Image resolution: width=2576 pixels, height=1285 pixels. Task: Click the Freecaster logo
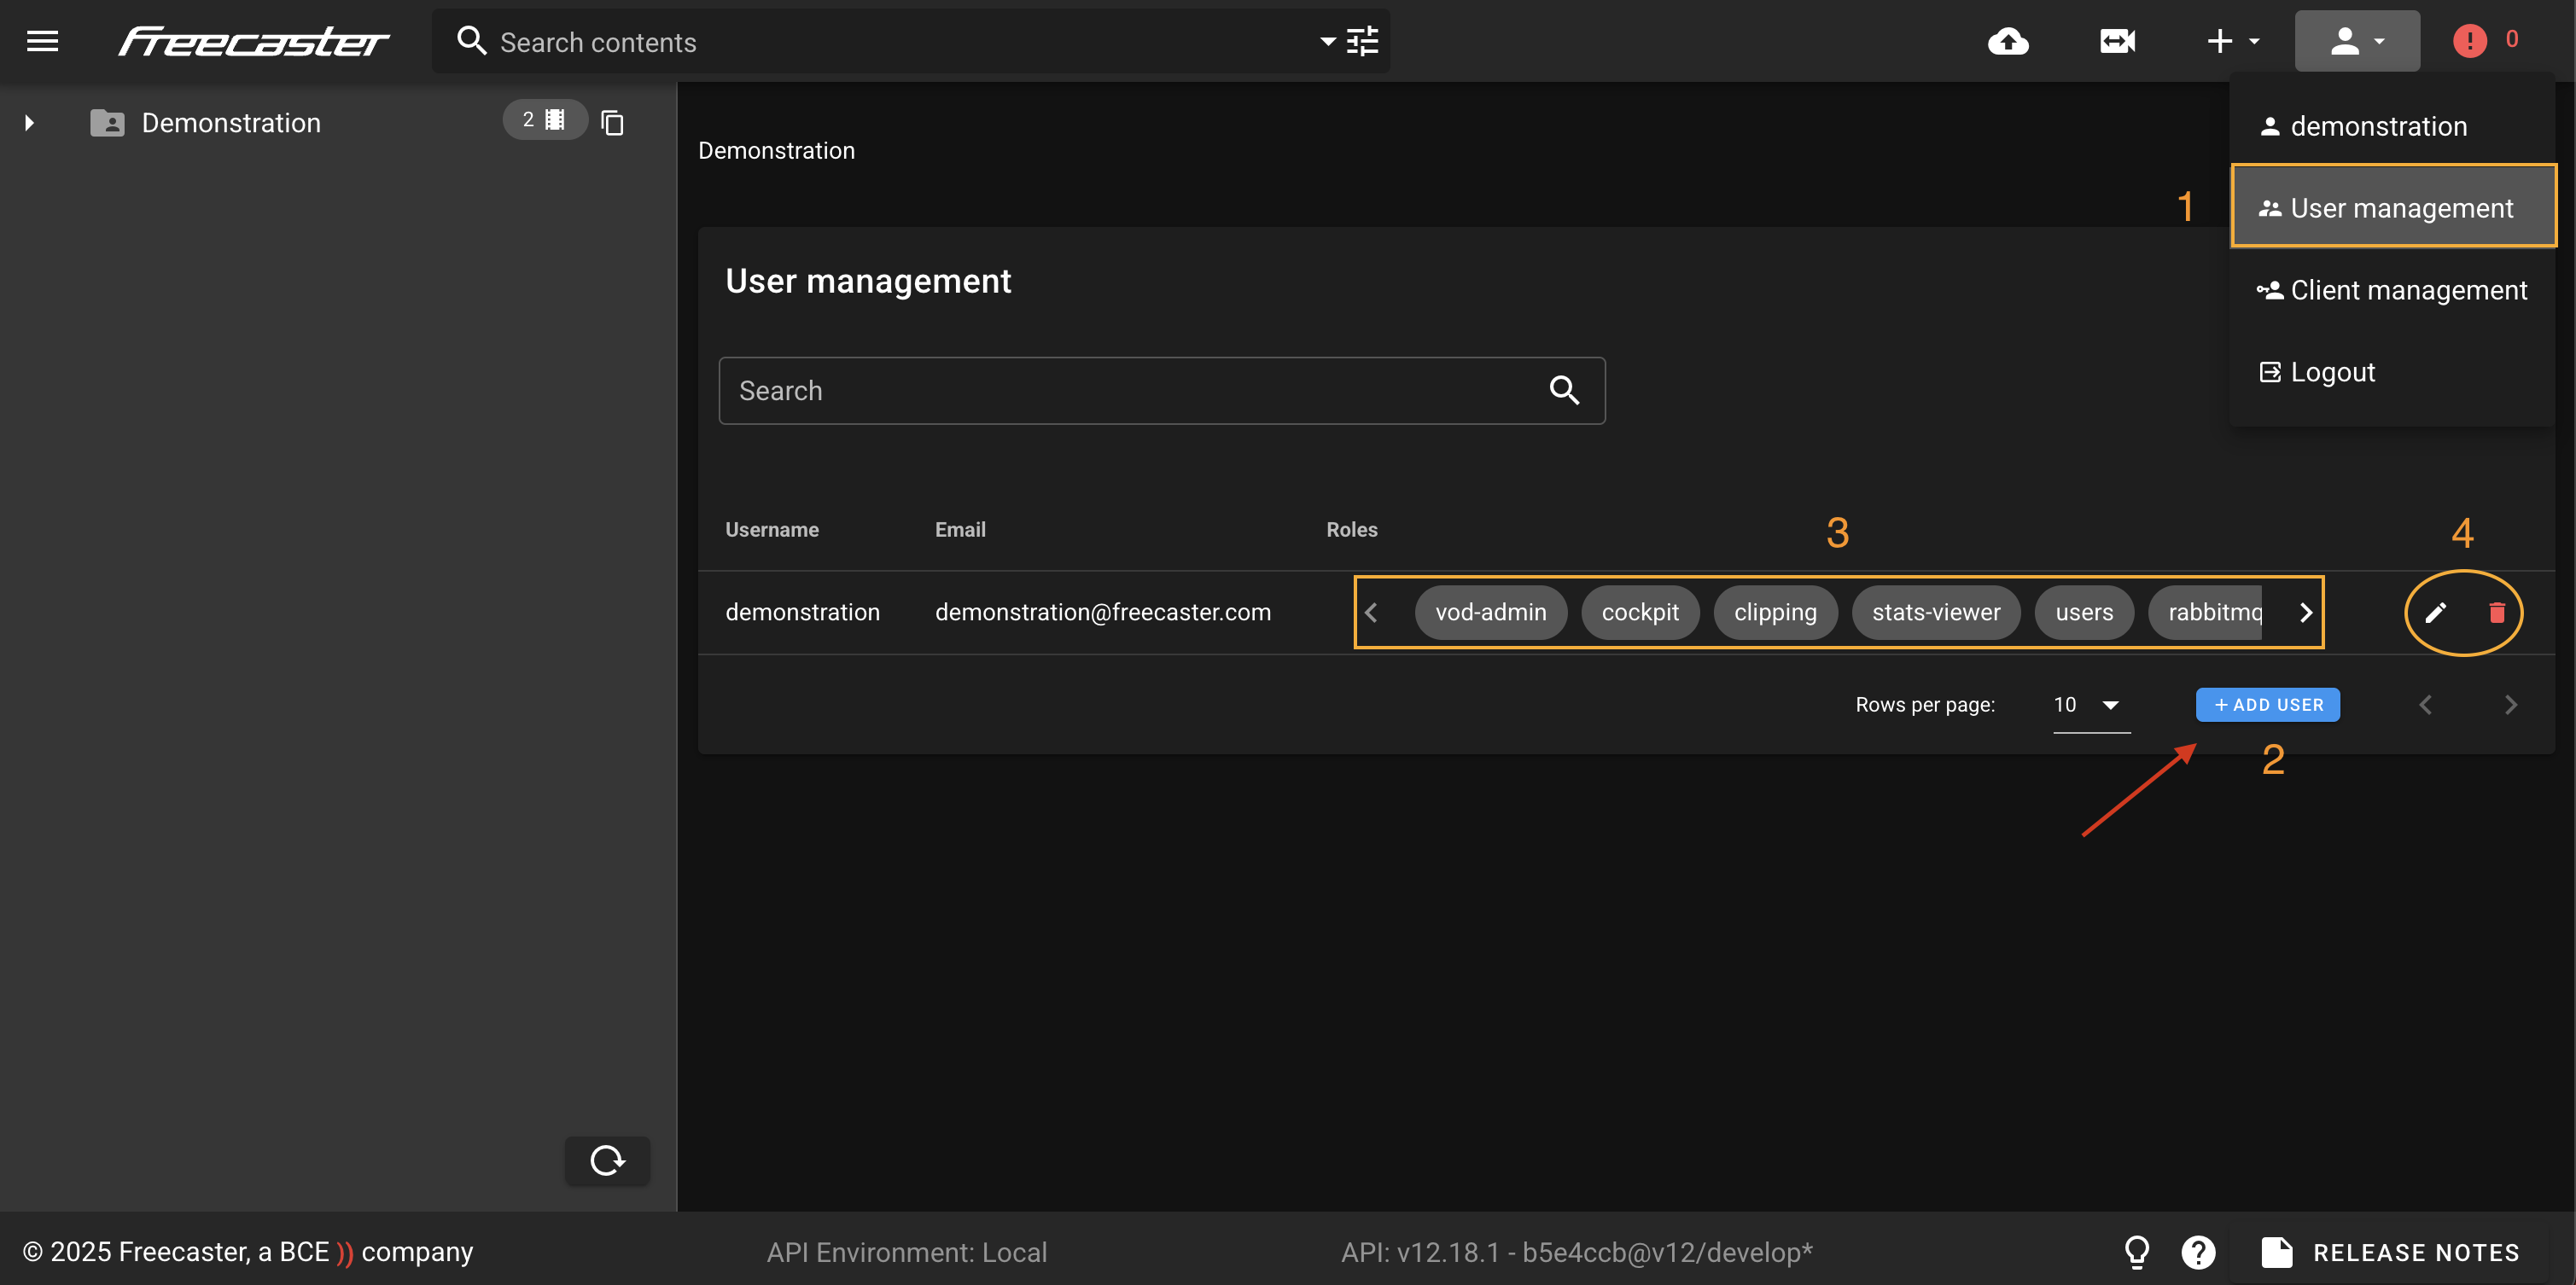pos(254,41)
